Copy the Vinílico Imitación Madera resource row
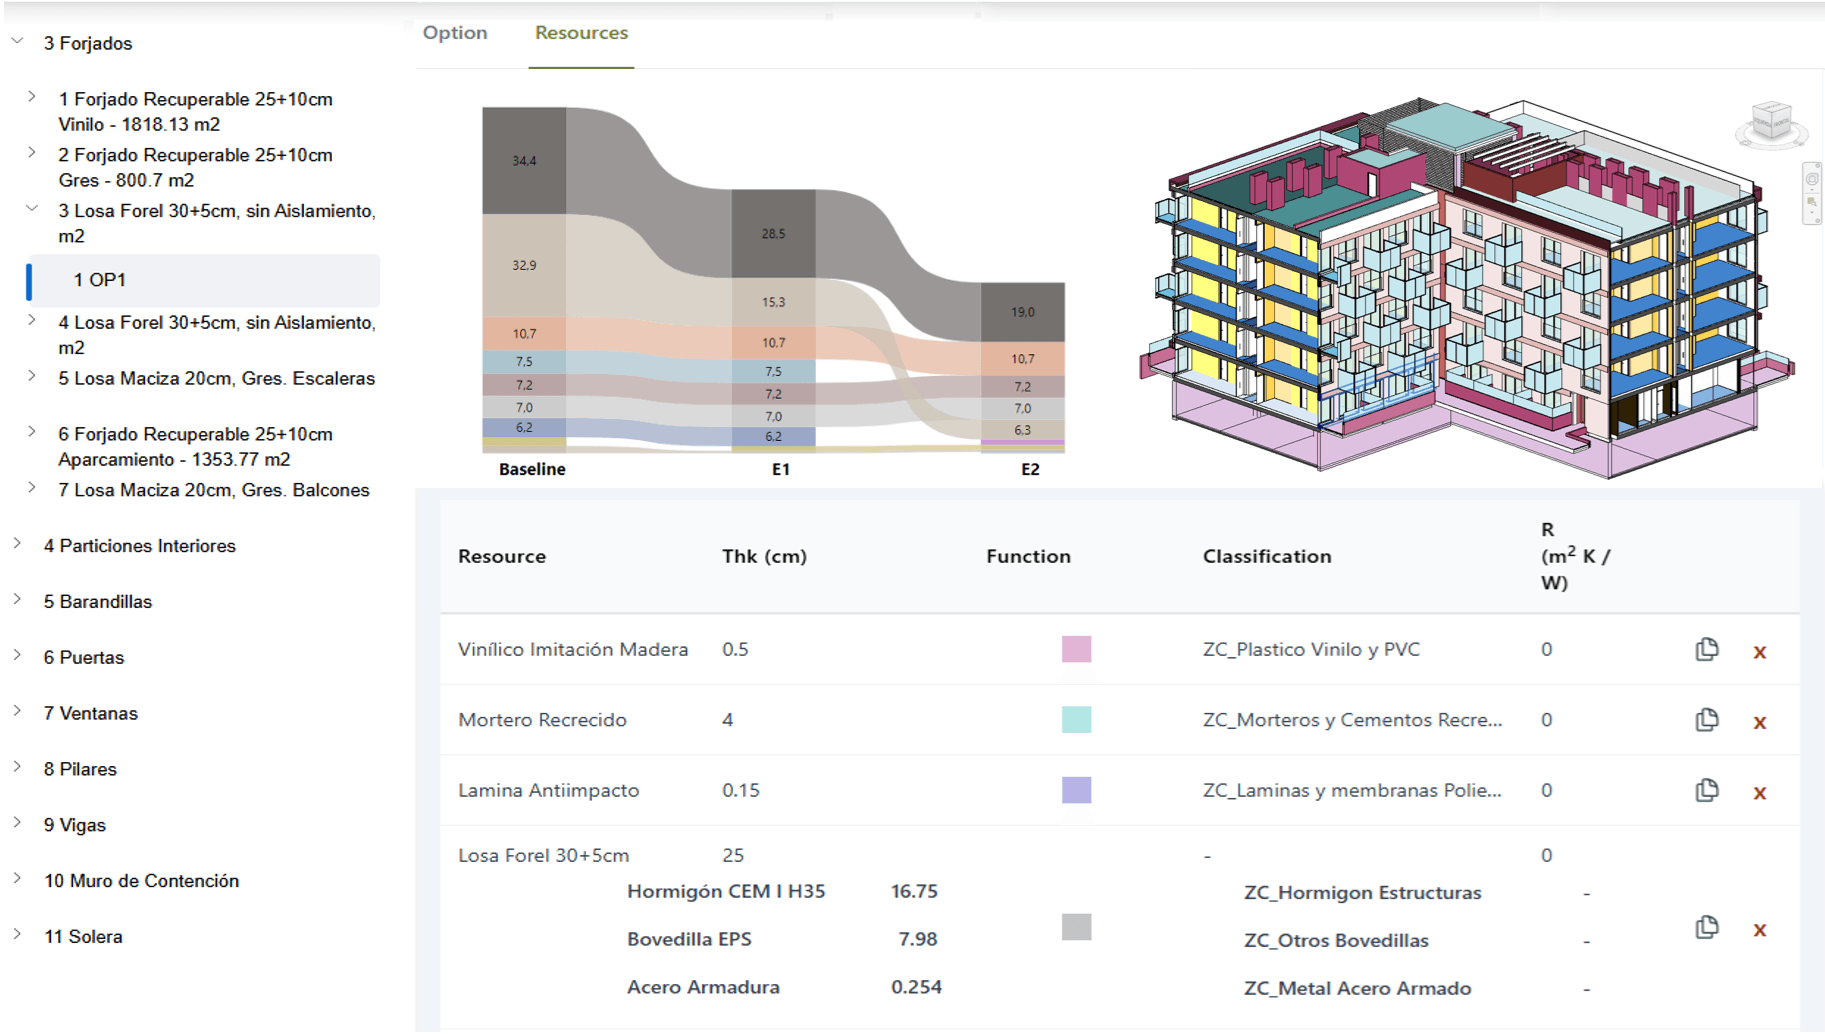This screenshot has width=1825, height=1034. tap(1706, 650)
